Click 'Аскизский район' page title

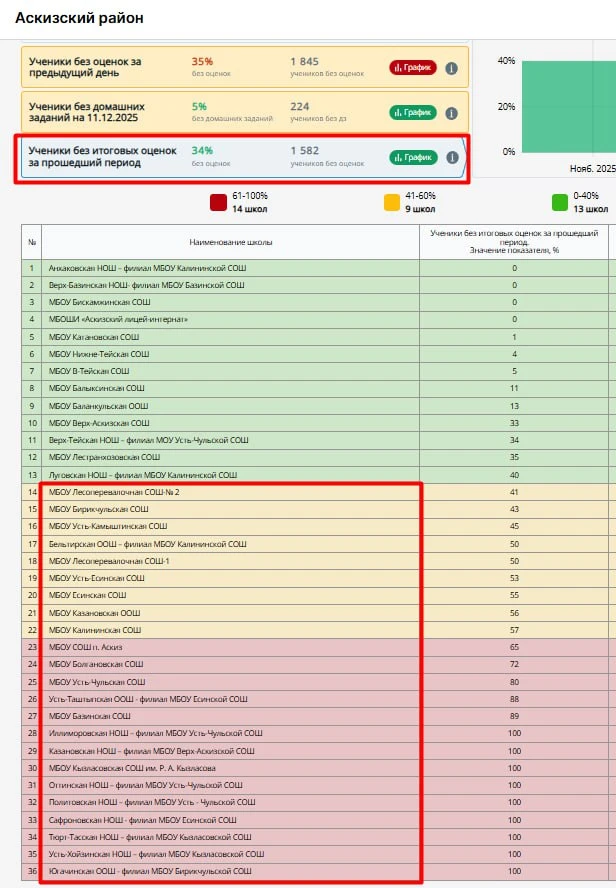coord(79,18)
